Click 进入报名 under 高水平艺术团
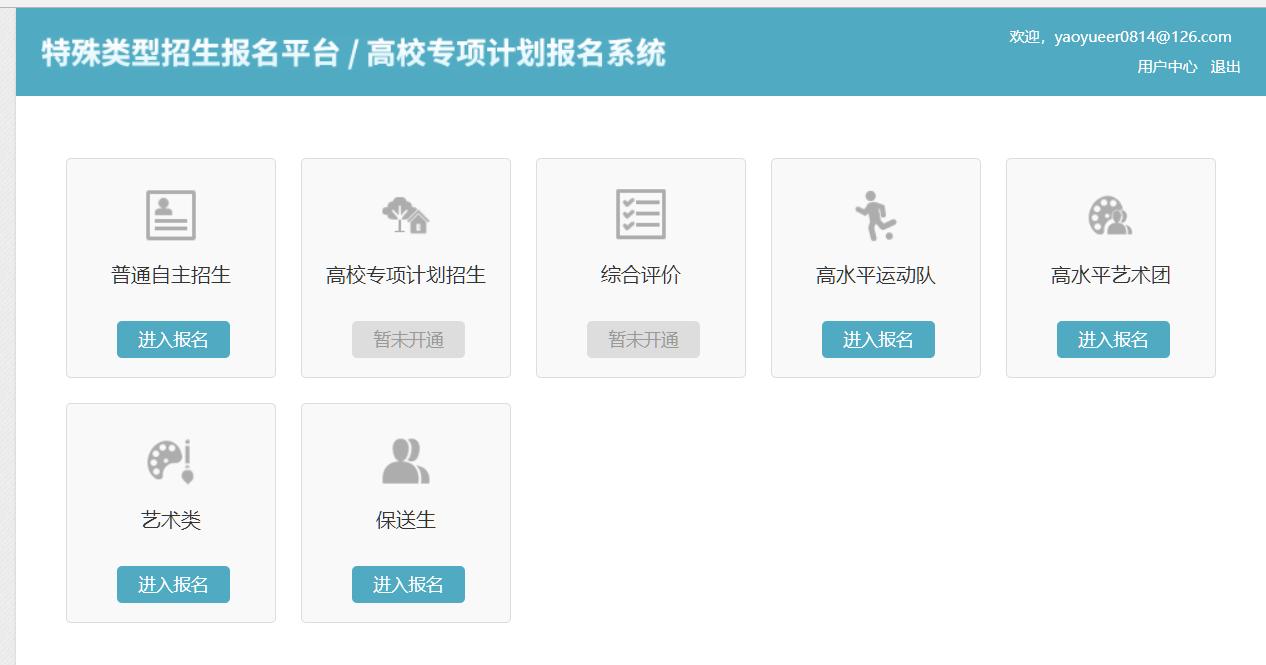 click(1113, 339)
